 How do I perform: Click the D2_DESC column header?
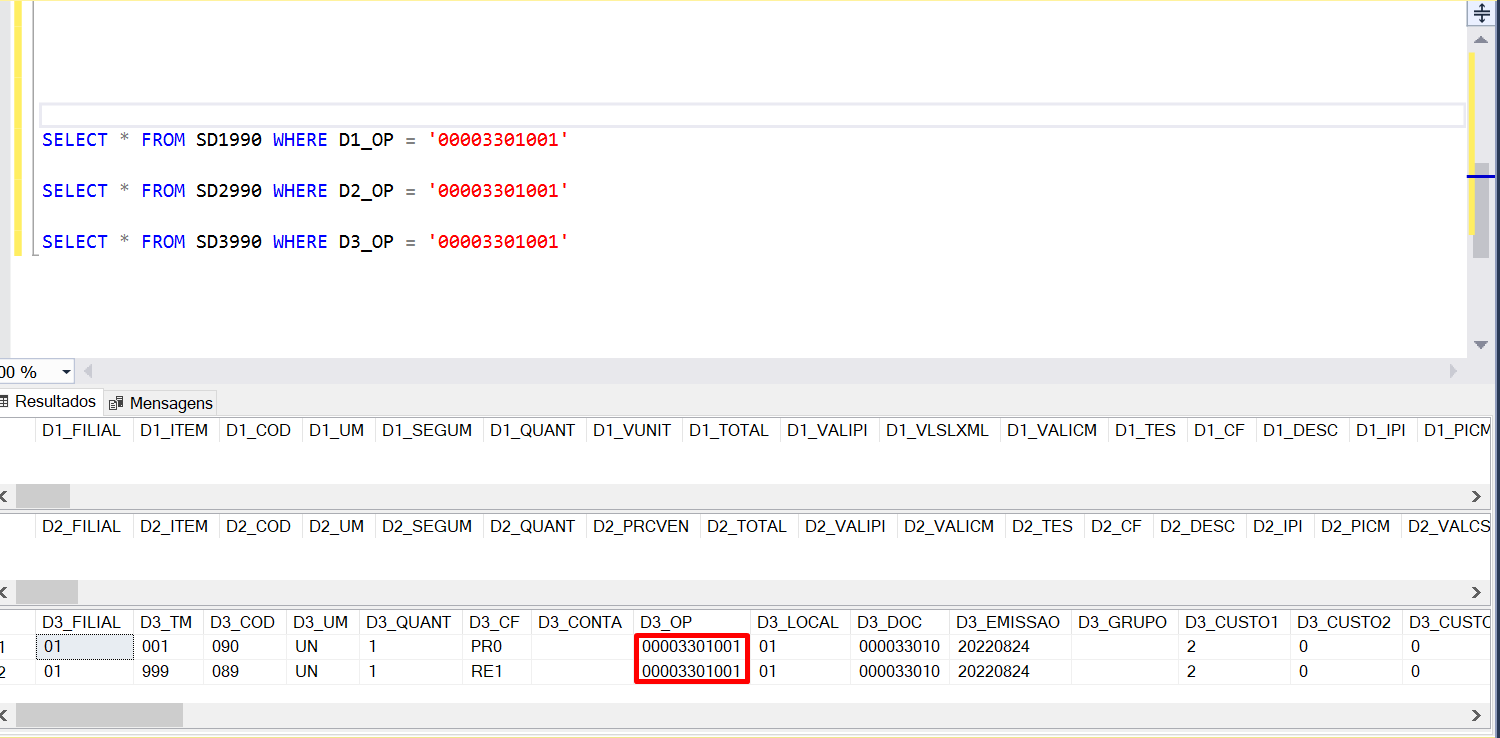1198,526
